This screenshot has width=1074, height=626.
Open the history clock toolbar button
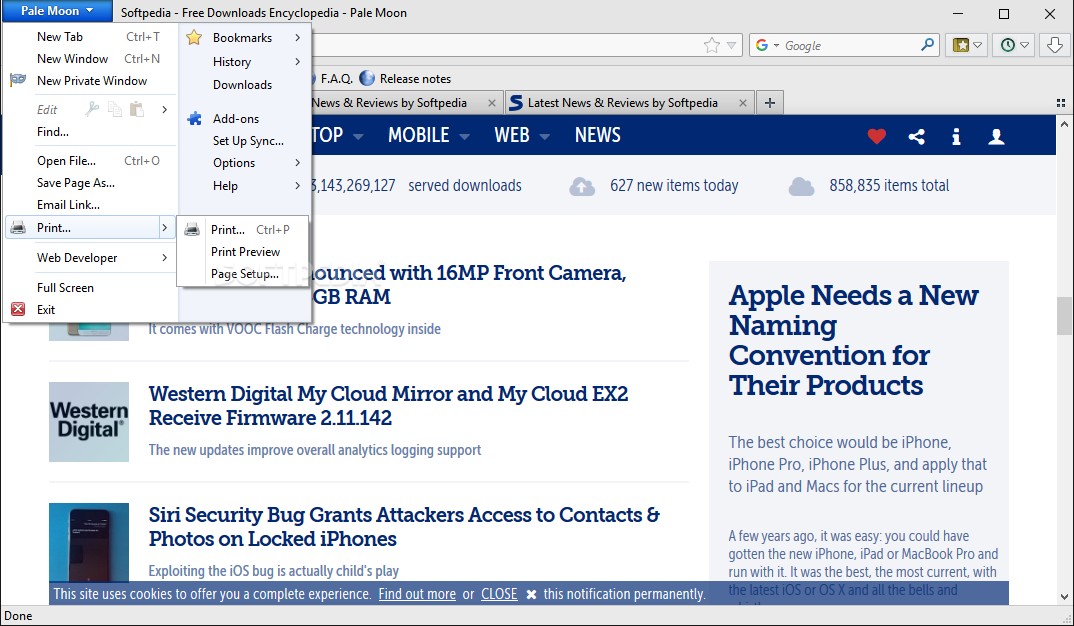pos(1014,45)
